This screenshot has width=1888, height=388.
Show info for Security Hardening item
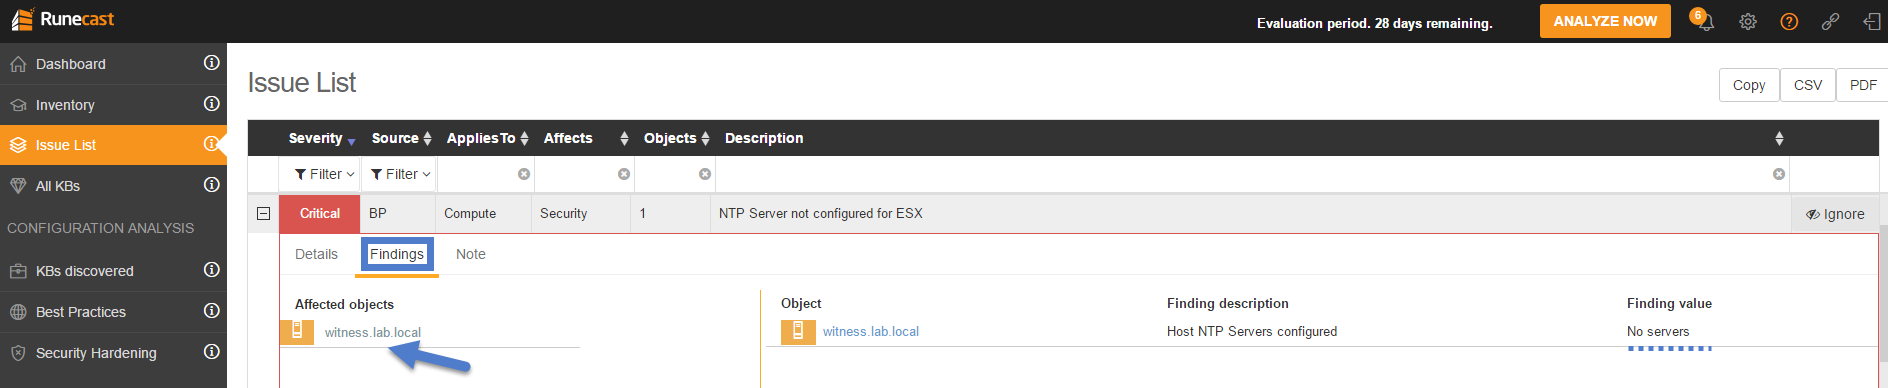point(212,351)
